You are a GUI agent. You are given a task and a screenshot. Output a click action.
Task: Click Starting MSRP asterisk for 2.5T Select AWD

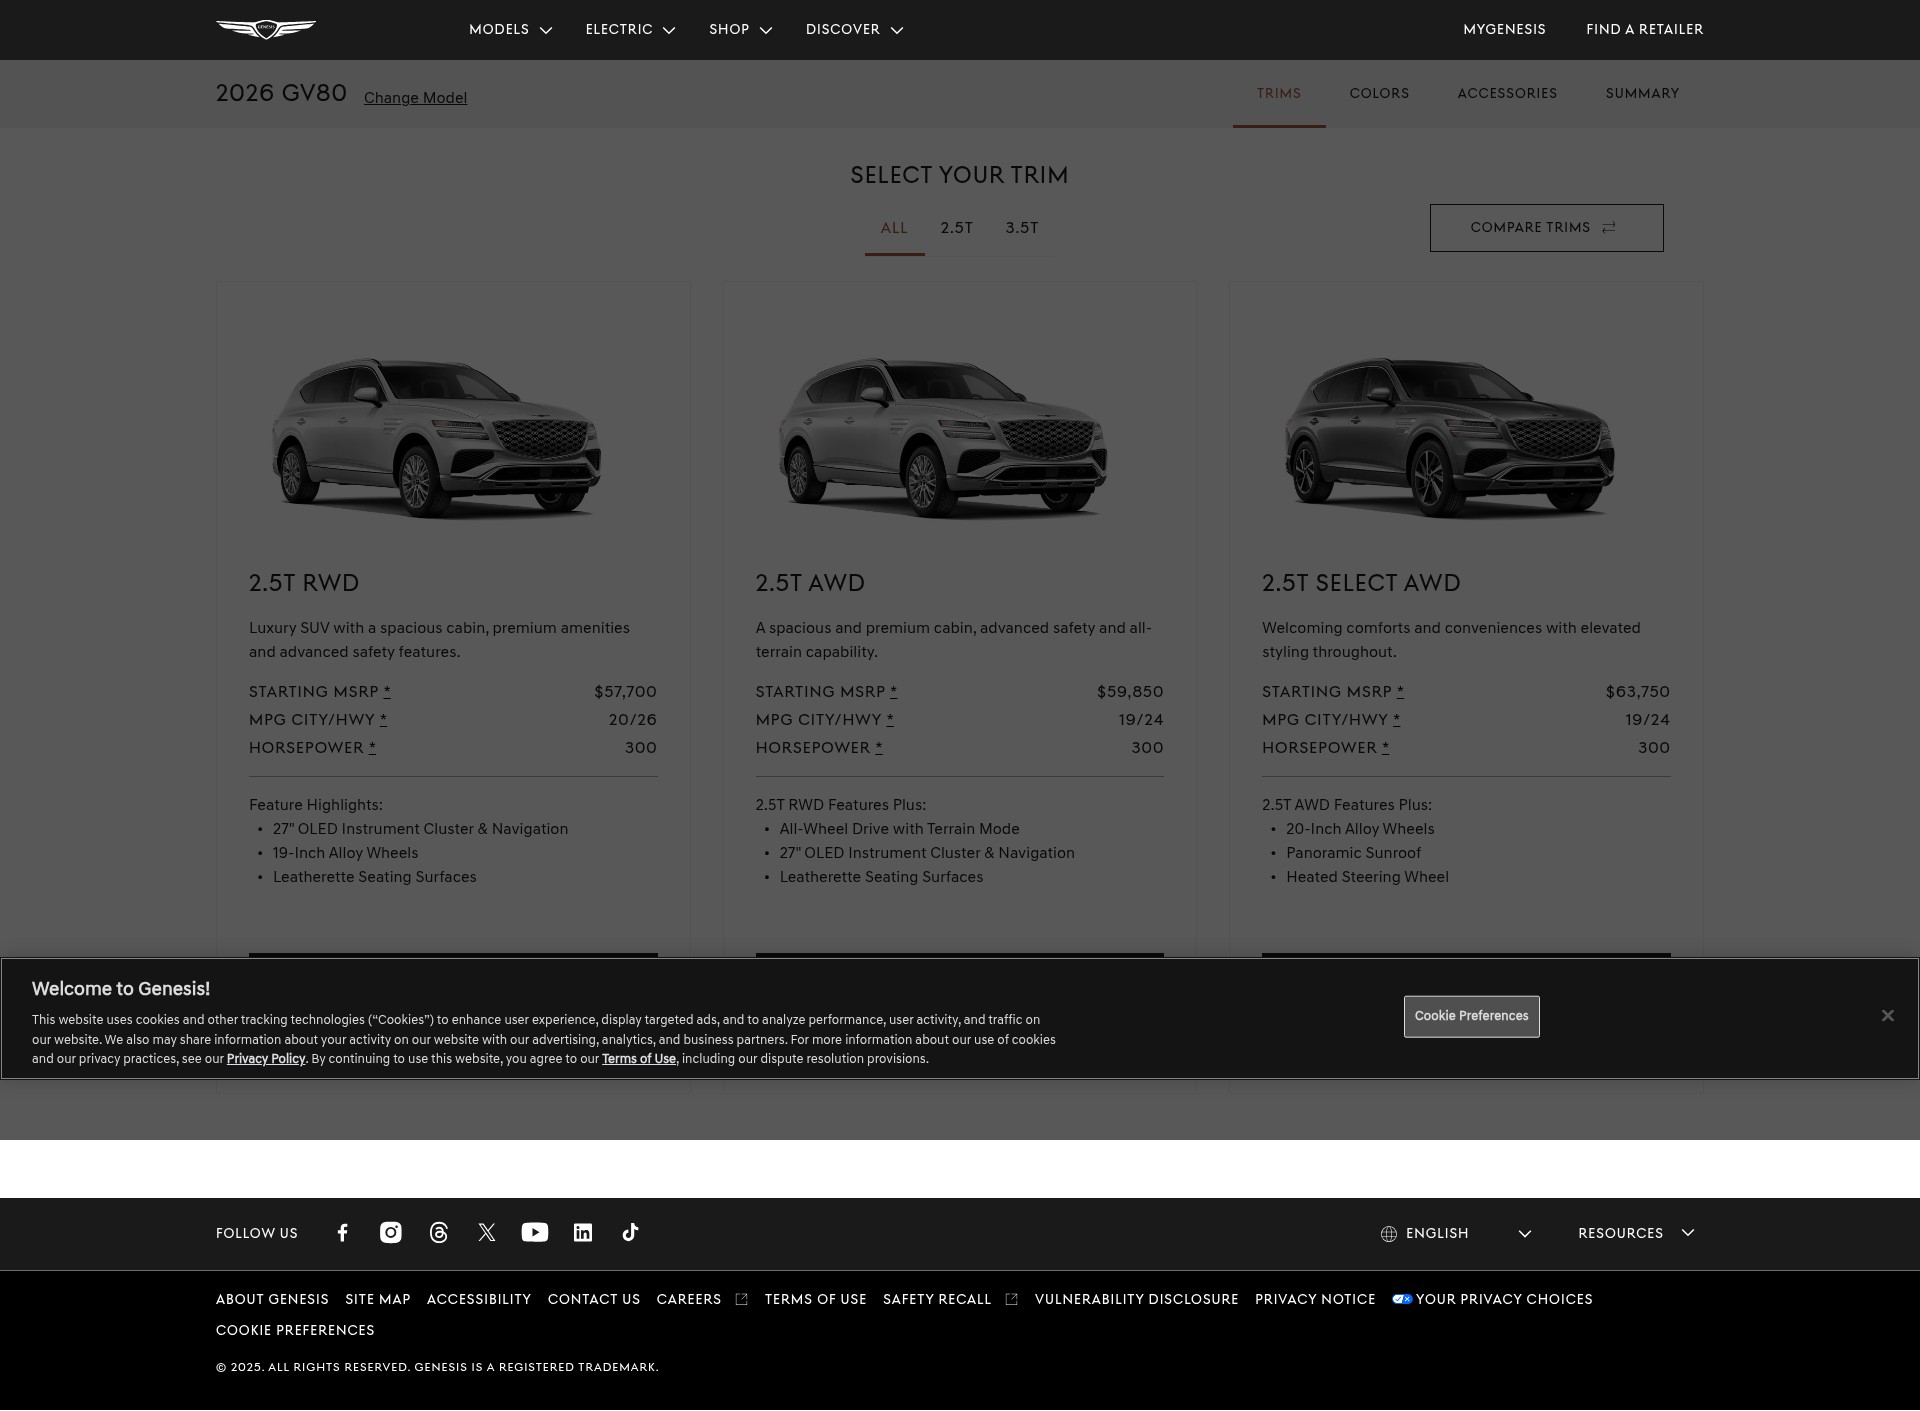coord(1400,692)
